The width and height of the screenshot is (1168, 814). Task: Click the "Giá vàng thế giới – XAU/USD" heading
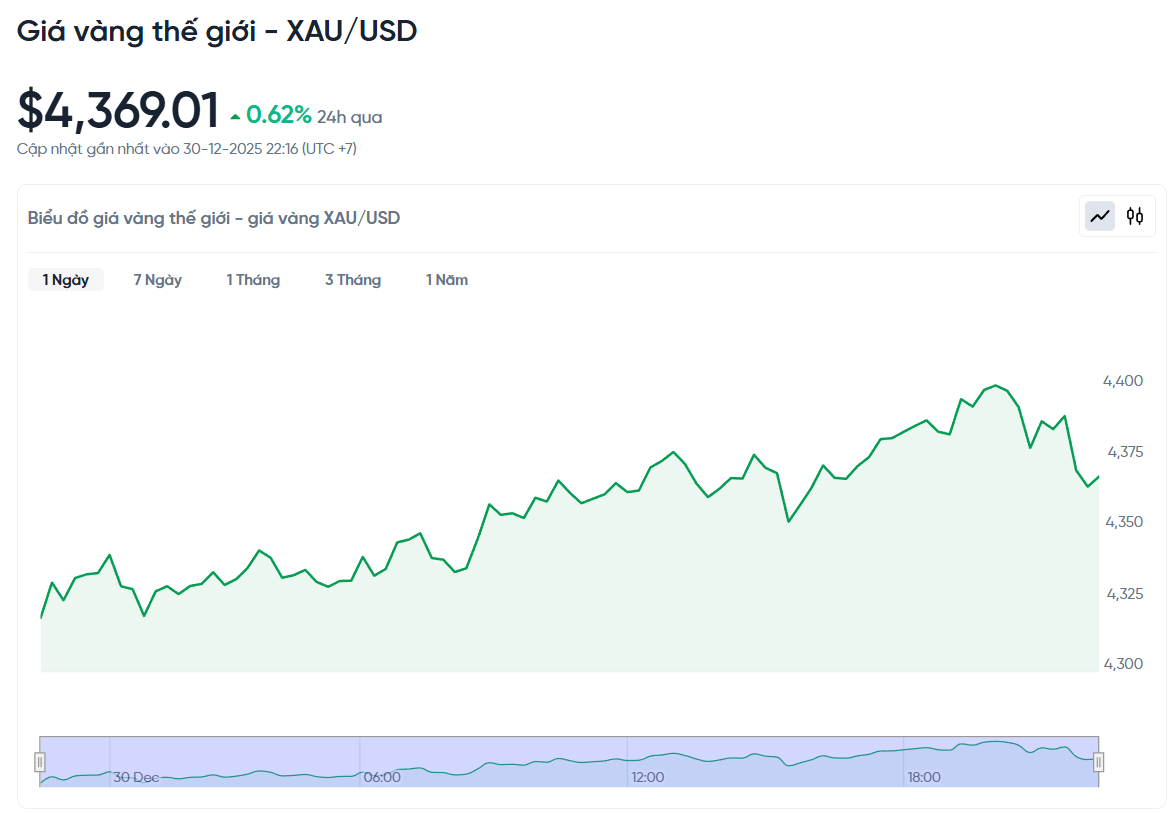217,31
